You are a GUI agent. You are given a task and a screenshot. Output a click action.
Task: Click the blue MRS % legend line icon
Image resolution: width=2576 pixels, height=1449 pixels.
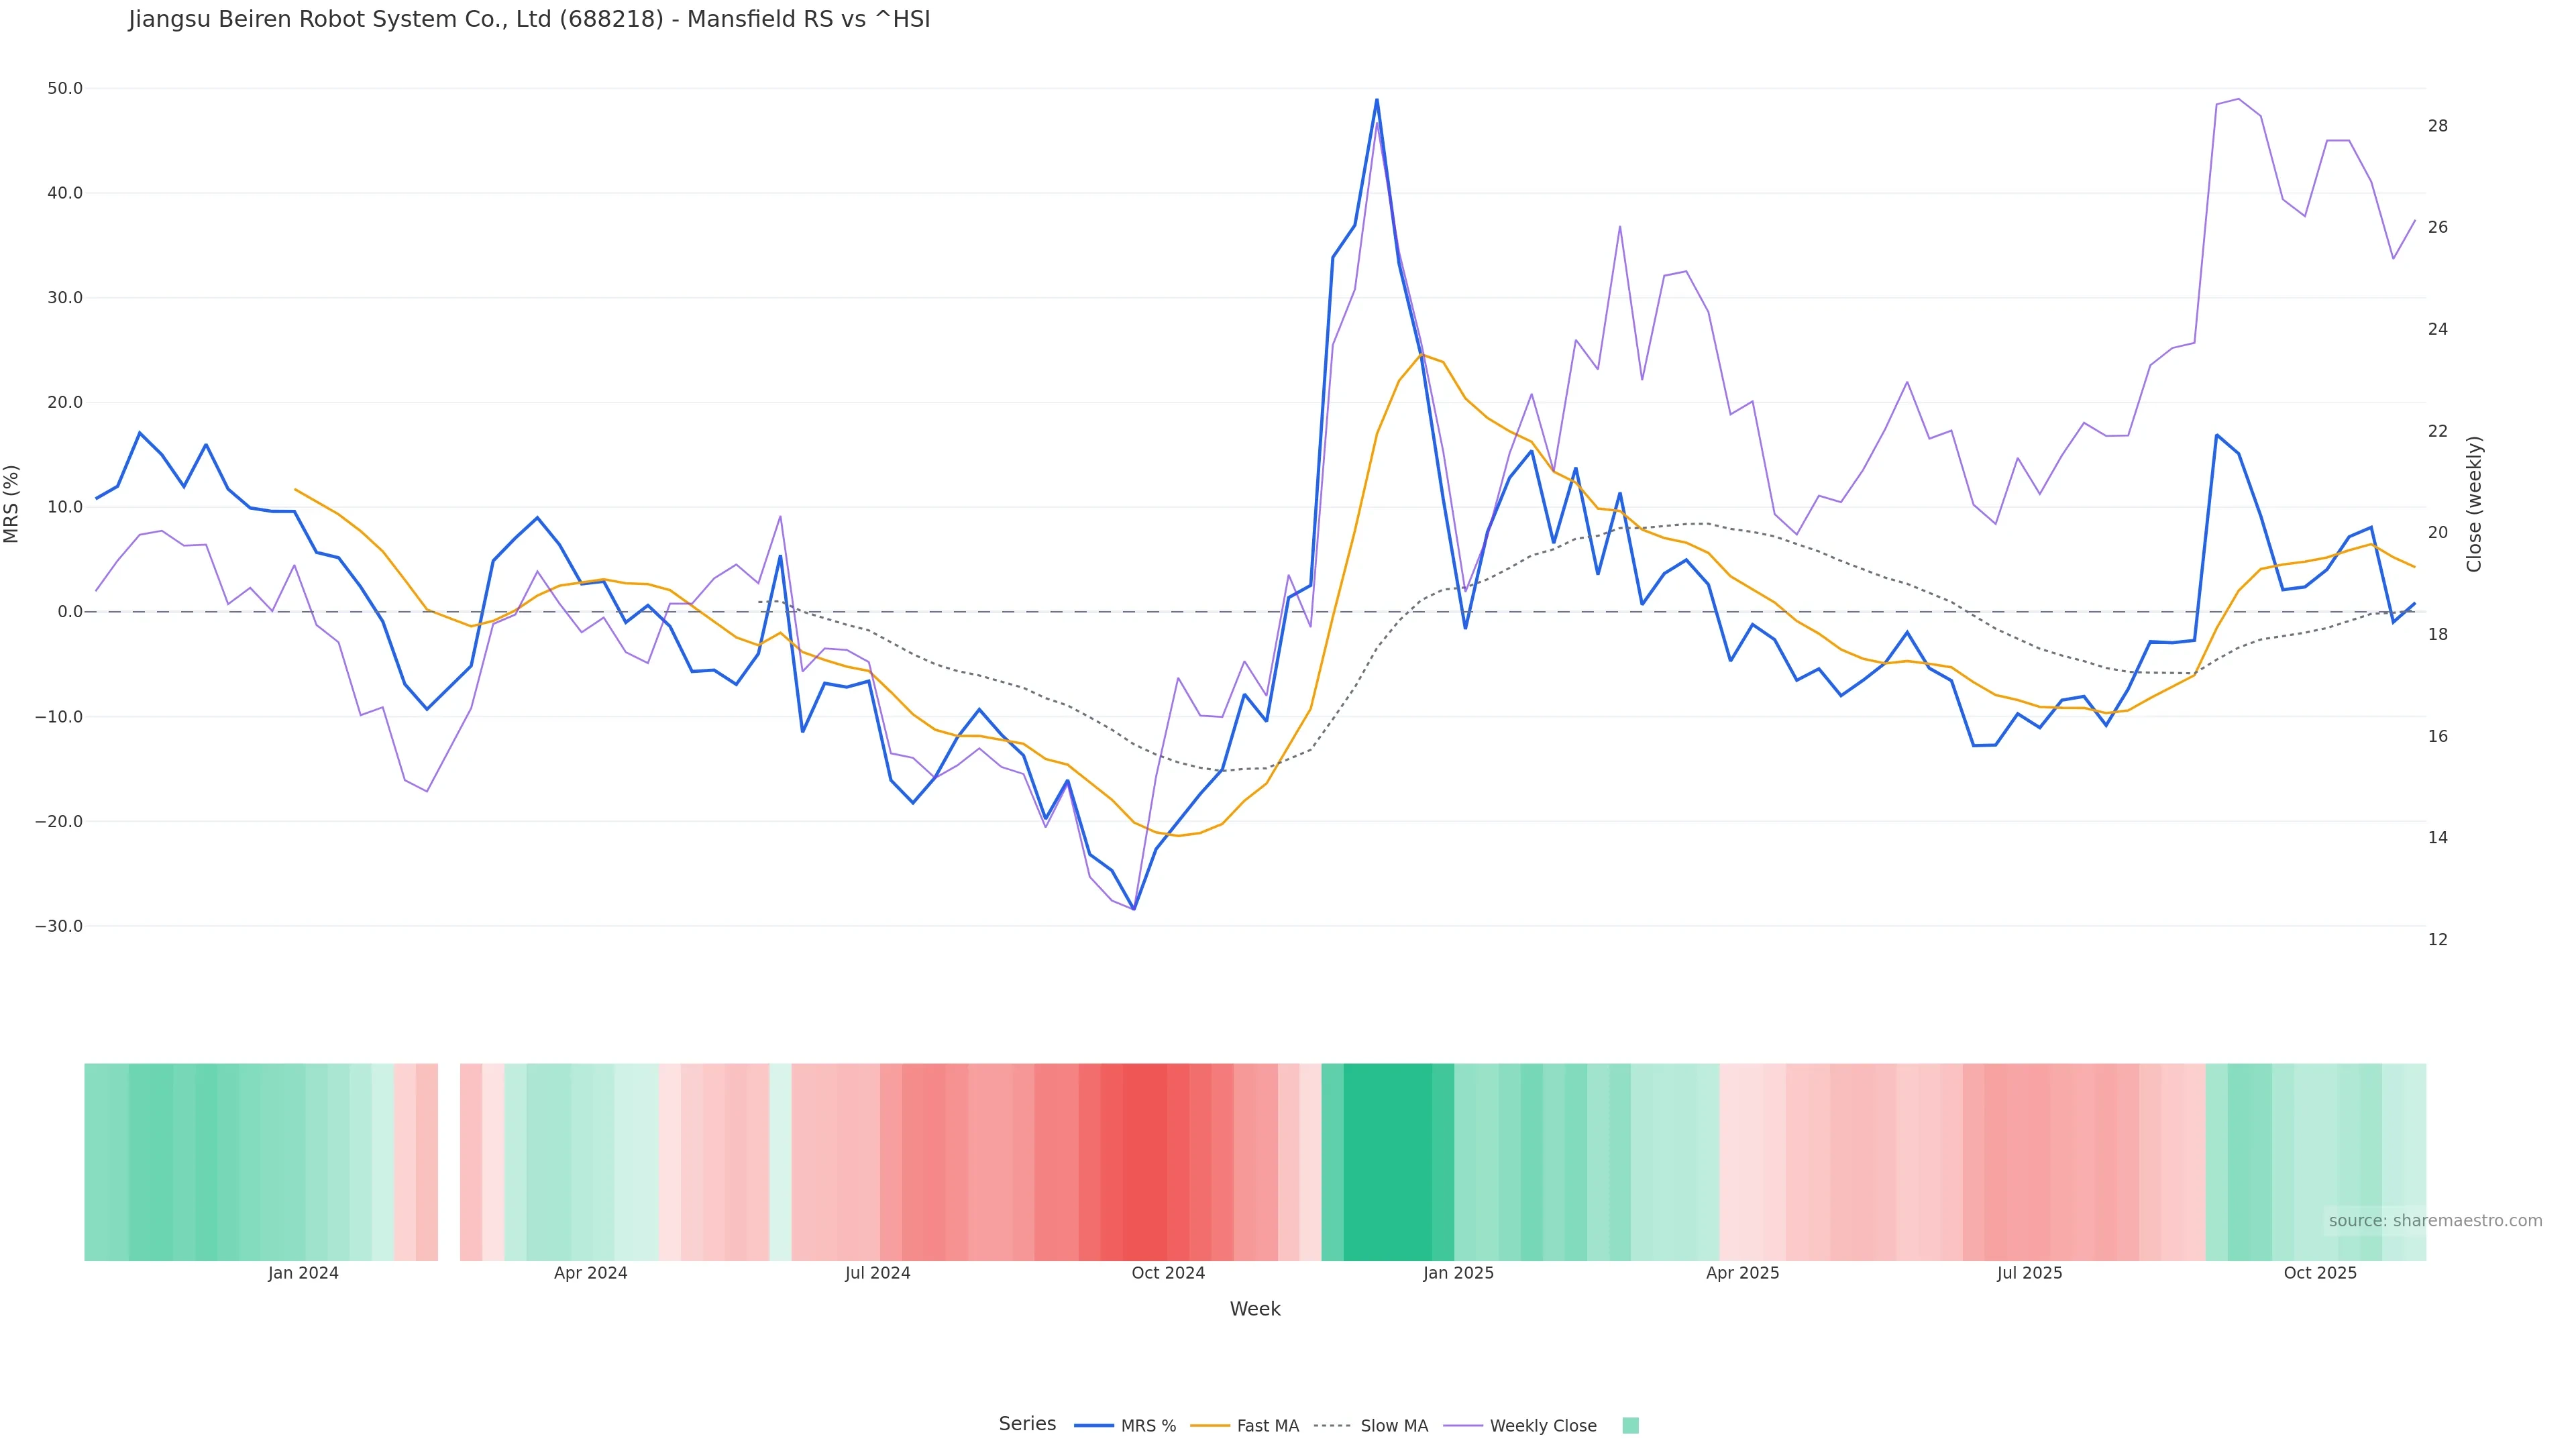click(x=1093, y=1426)
